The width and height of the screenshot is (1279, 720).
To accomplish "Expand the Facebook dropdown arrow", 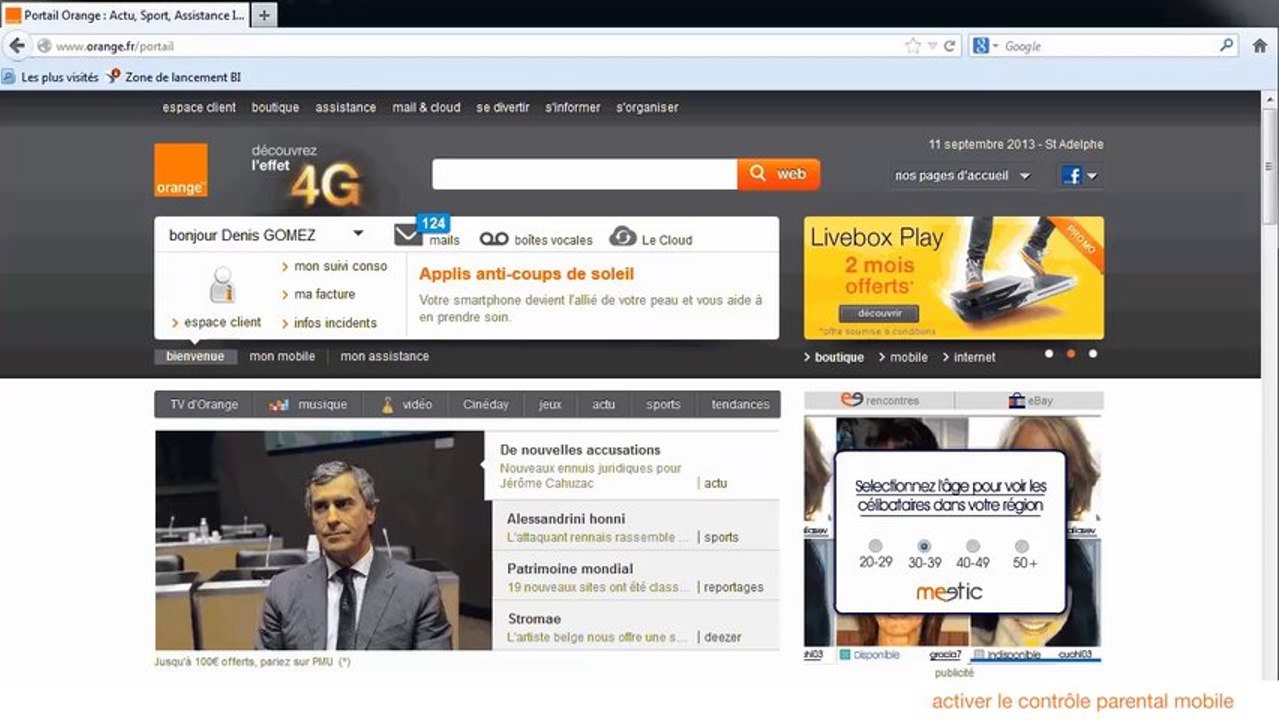I will pos(1092,176).
